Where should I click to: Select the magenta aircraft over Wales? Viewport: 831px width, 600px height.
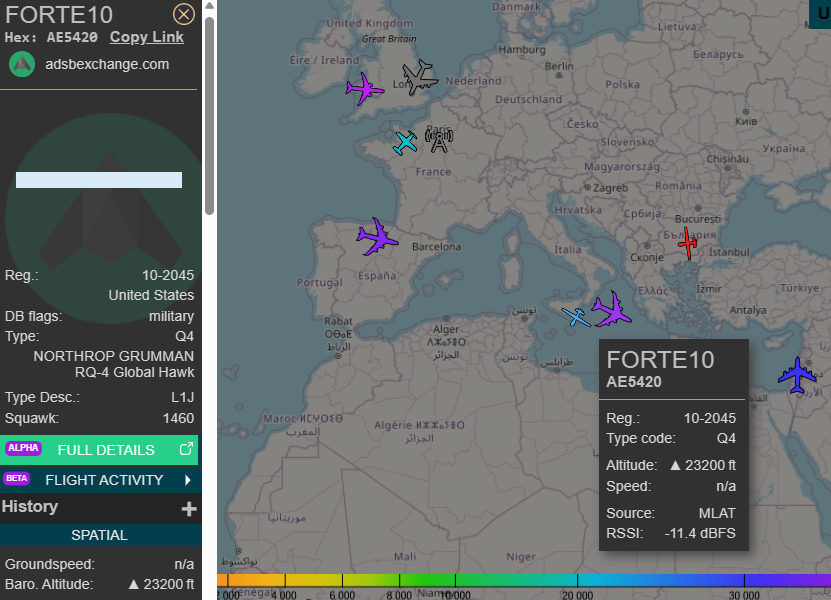tap(365, 89)
